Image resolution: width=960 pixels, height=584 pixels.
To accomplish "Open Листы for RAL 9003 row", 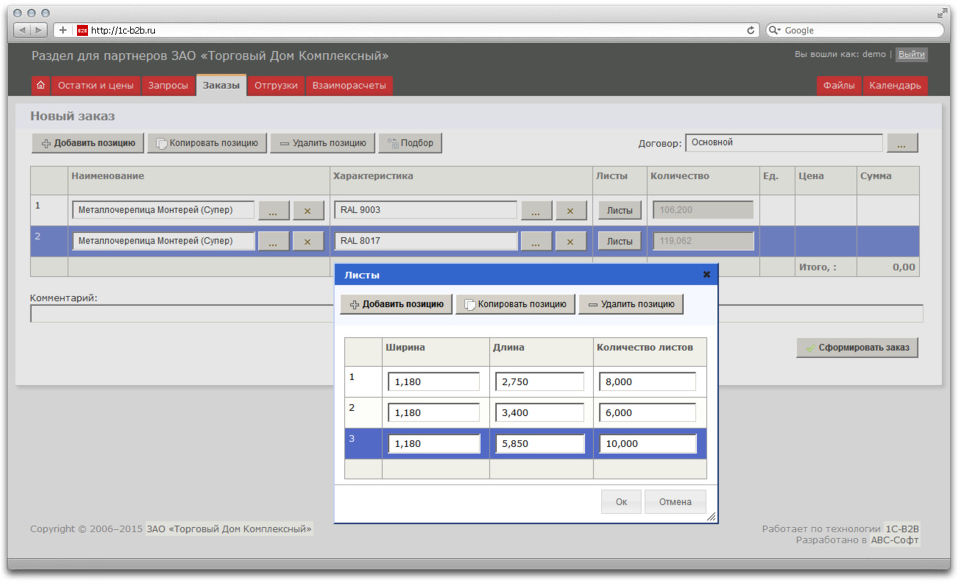I will coord(620,210).
